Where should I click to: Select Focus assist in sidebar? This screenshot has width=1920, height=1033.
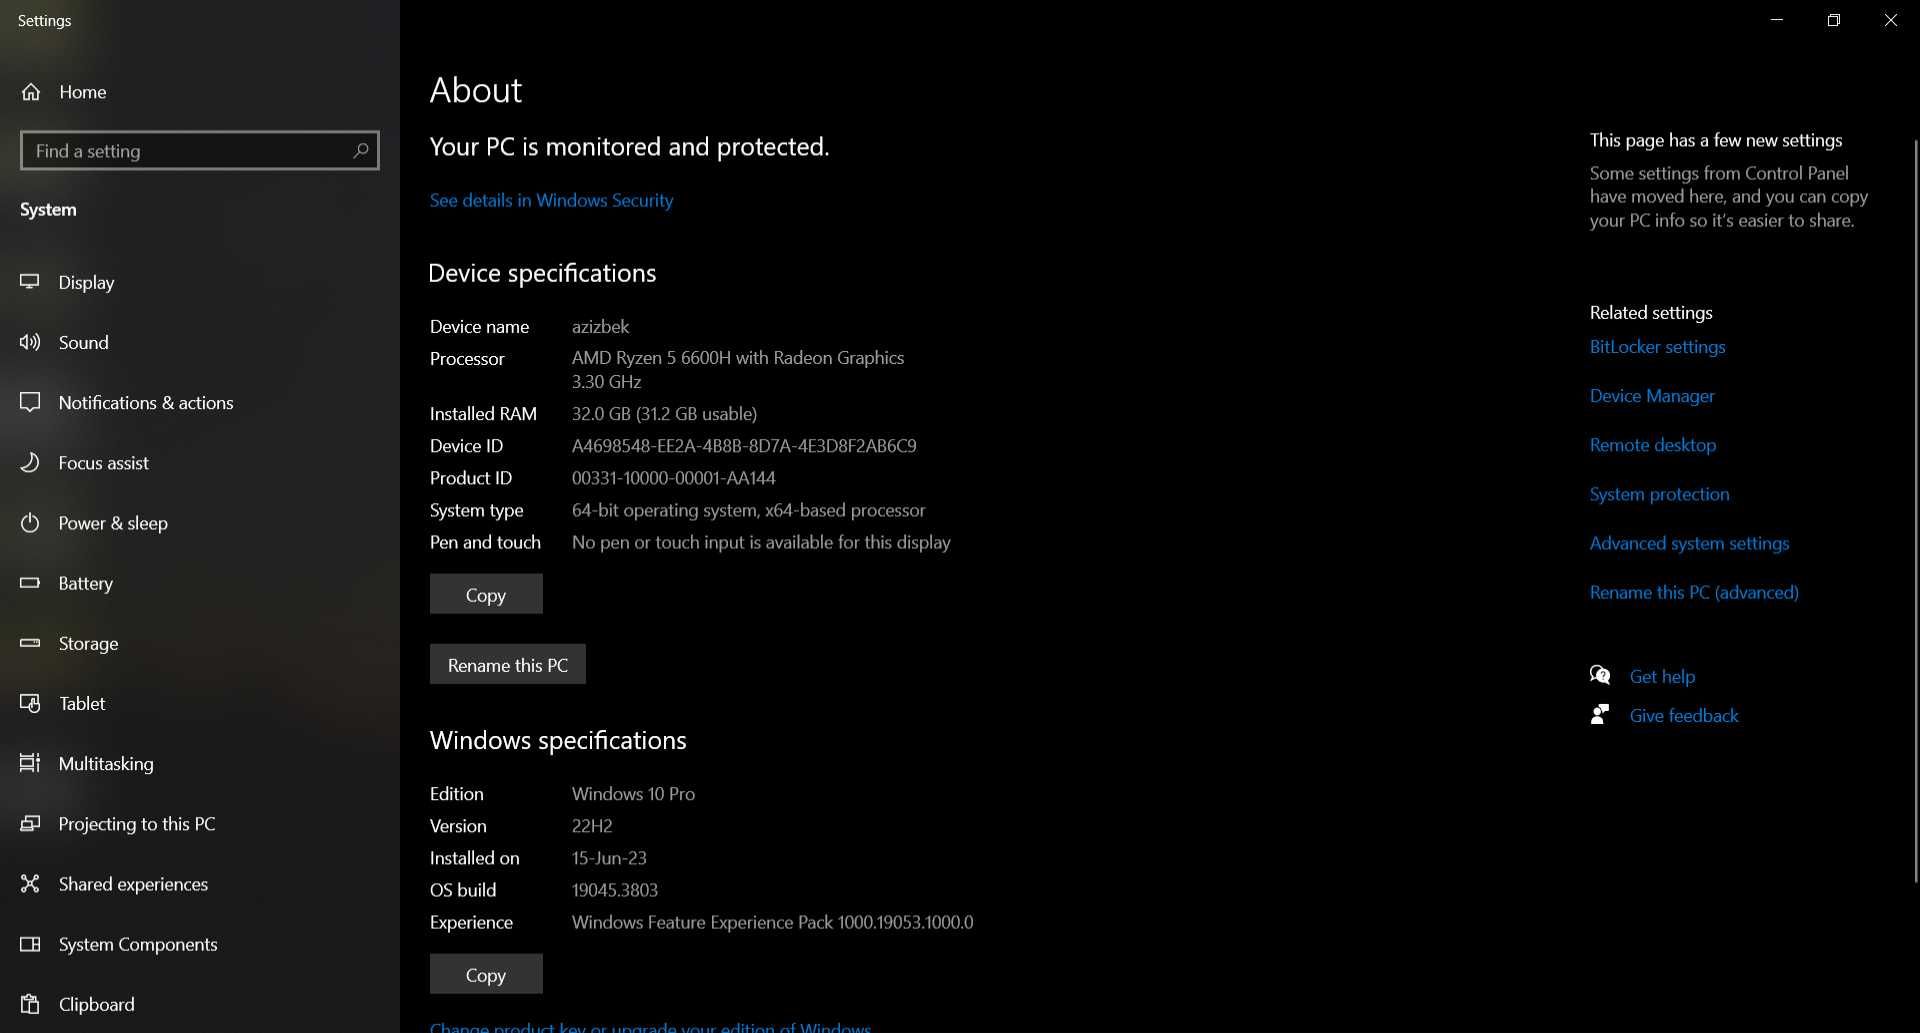[200, 462]
